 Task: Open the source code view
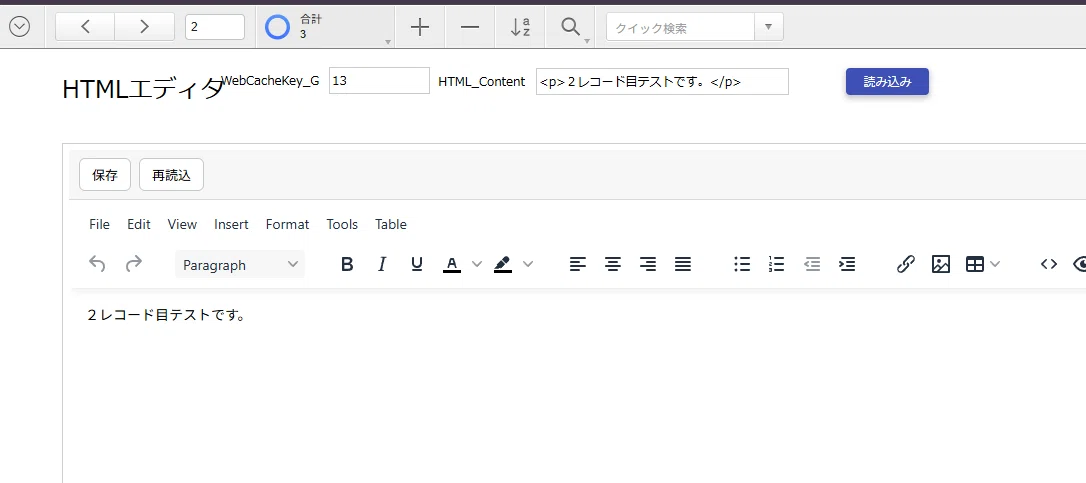pyautogui.click(x=1049, y=264)
